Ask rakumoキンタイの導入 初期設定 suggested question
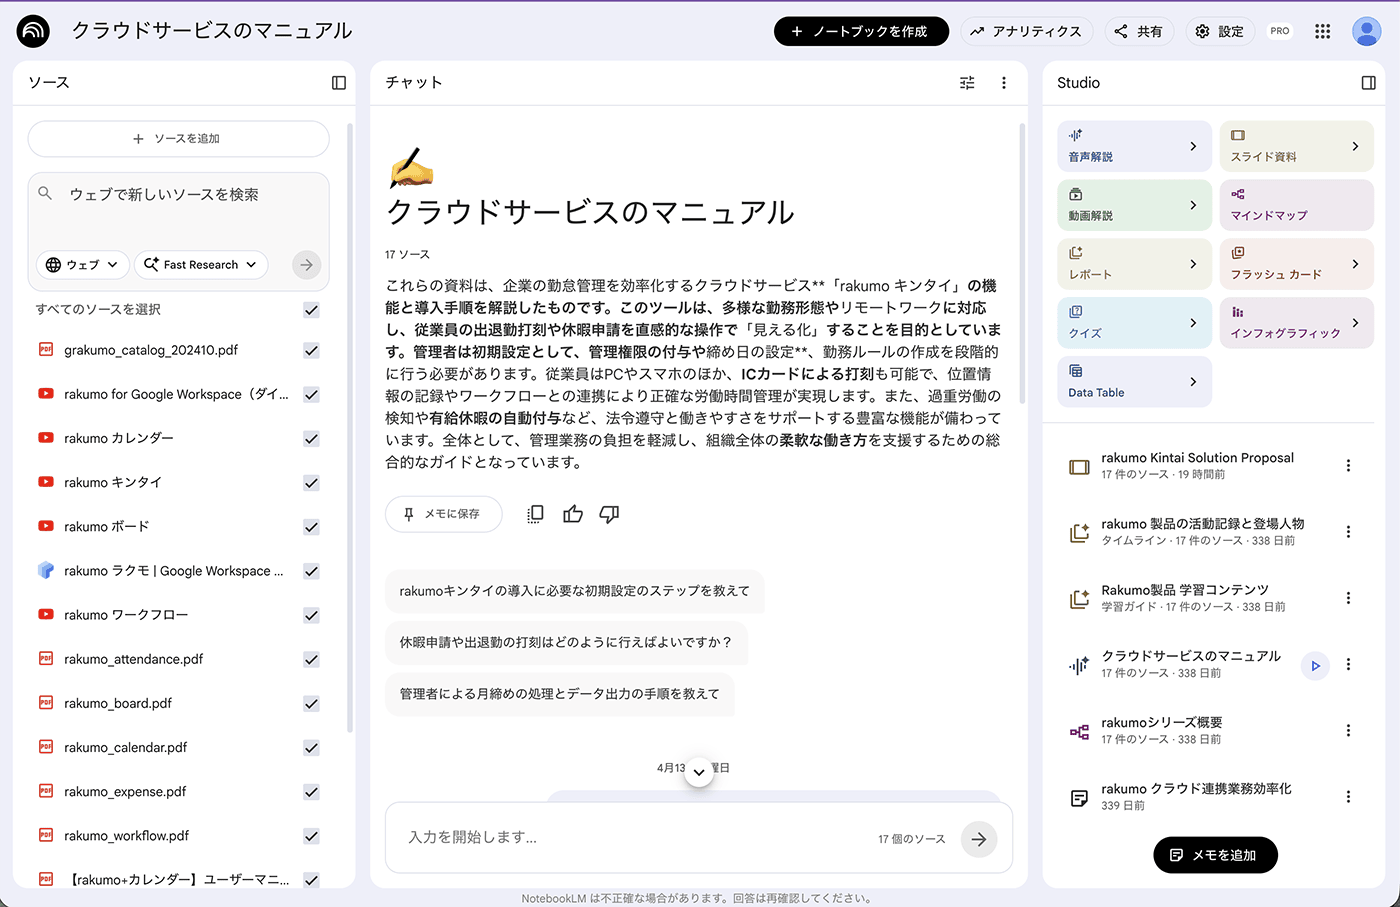The height and width of the screenshot is (907, 1400). (574, 591)
